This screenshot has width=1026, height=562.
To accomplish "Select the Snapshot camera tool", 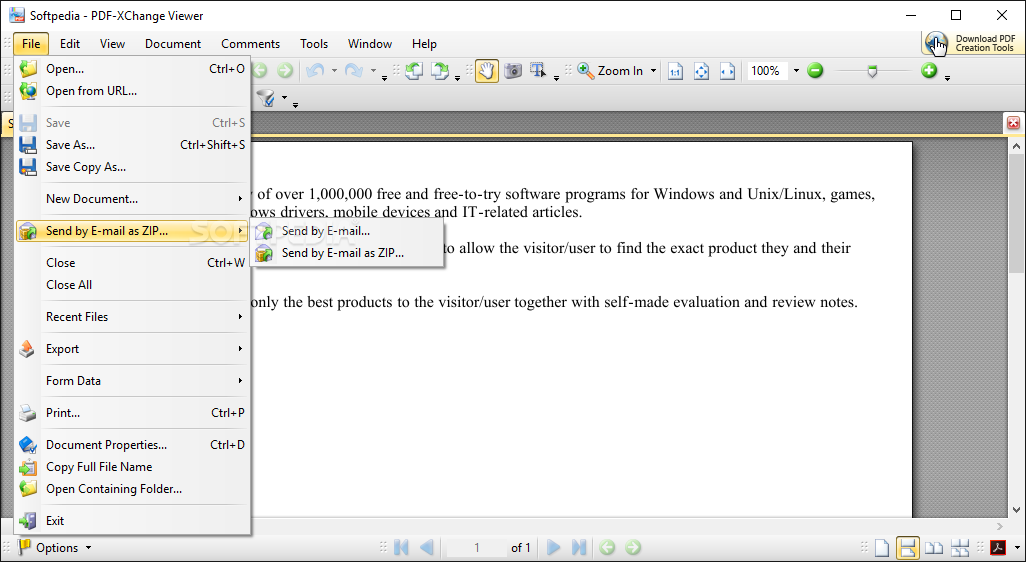I will point(513,71).
